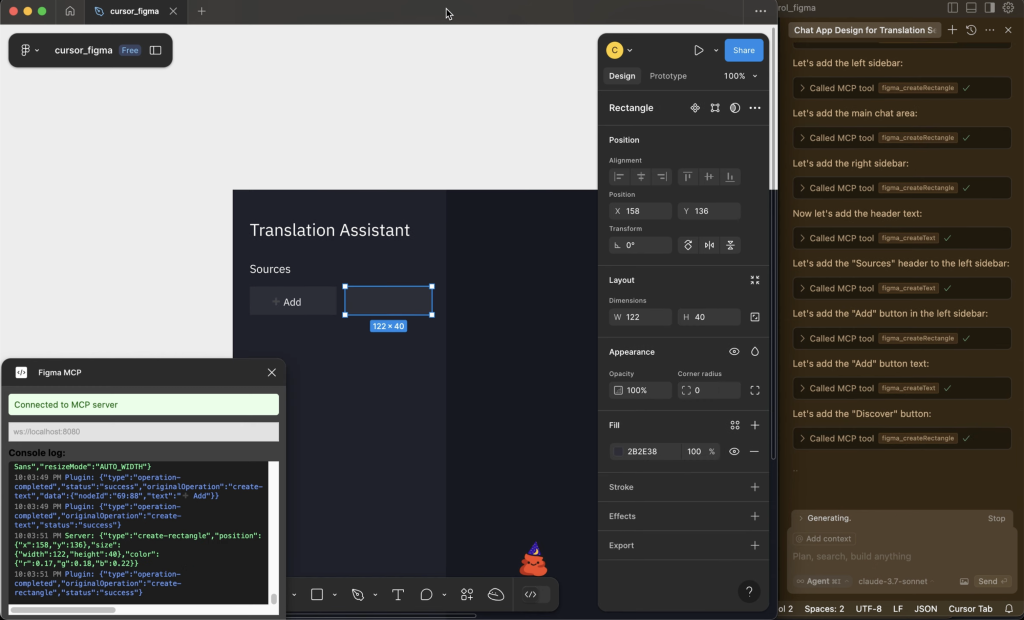Open the 100% zoom level dropdown
The width and height of the screenshot is (1024, 620).
click(x=741, y=76)
